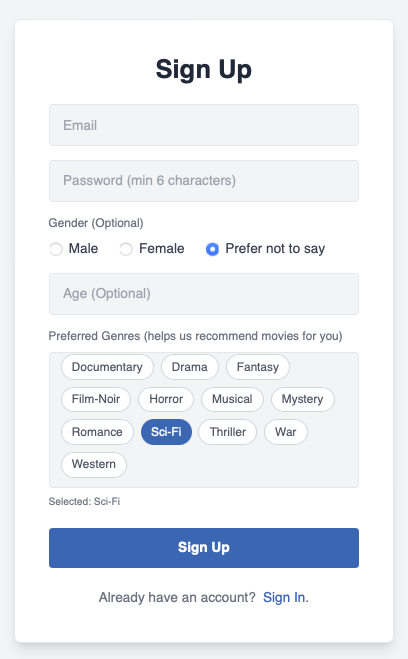
Task: Add Film-Noir to preferred genres
Action: coord(96,399)
